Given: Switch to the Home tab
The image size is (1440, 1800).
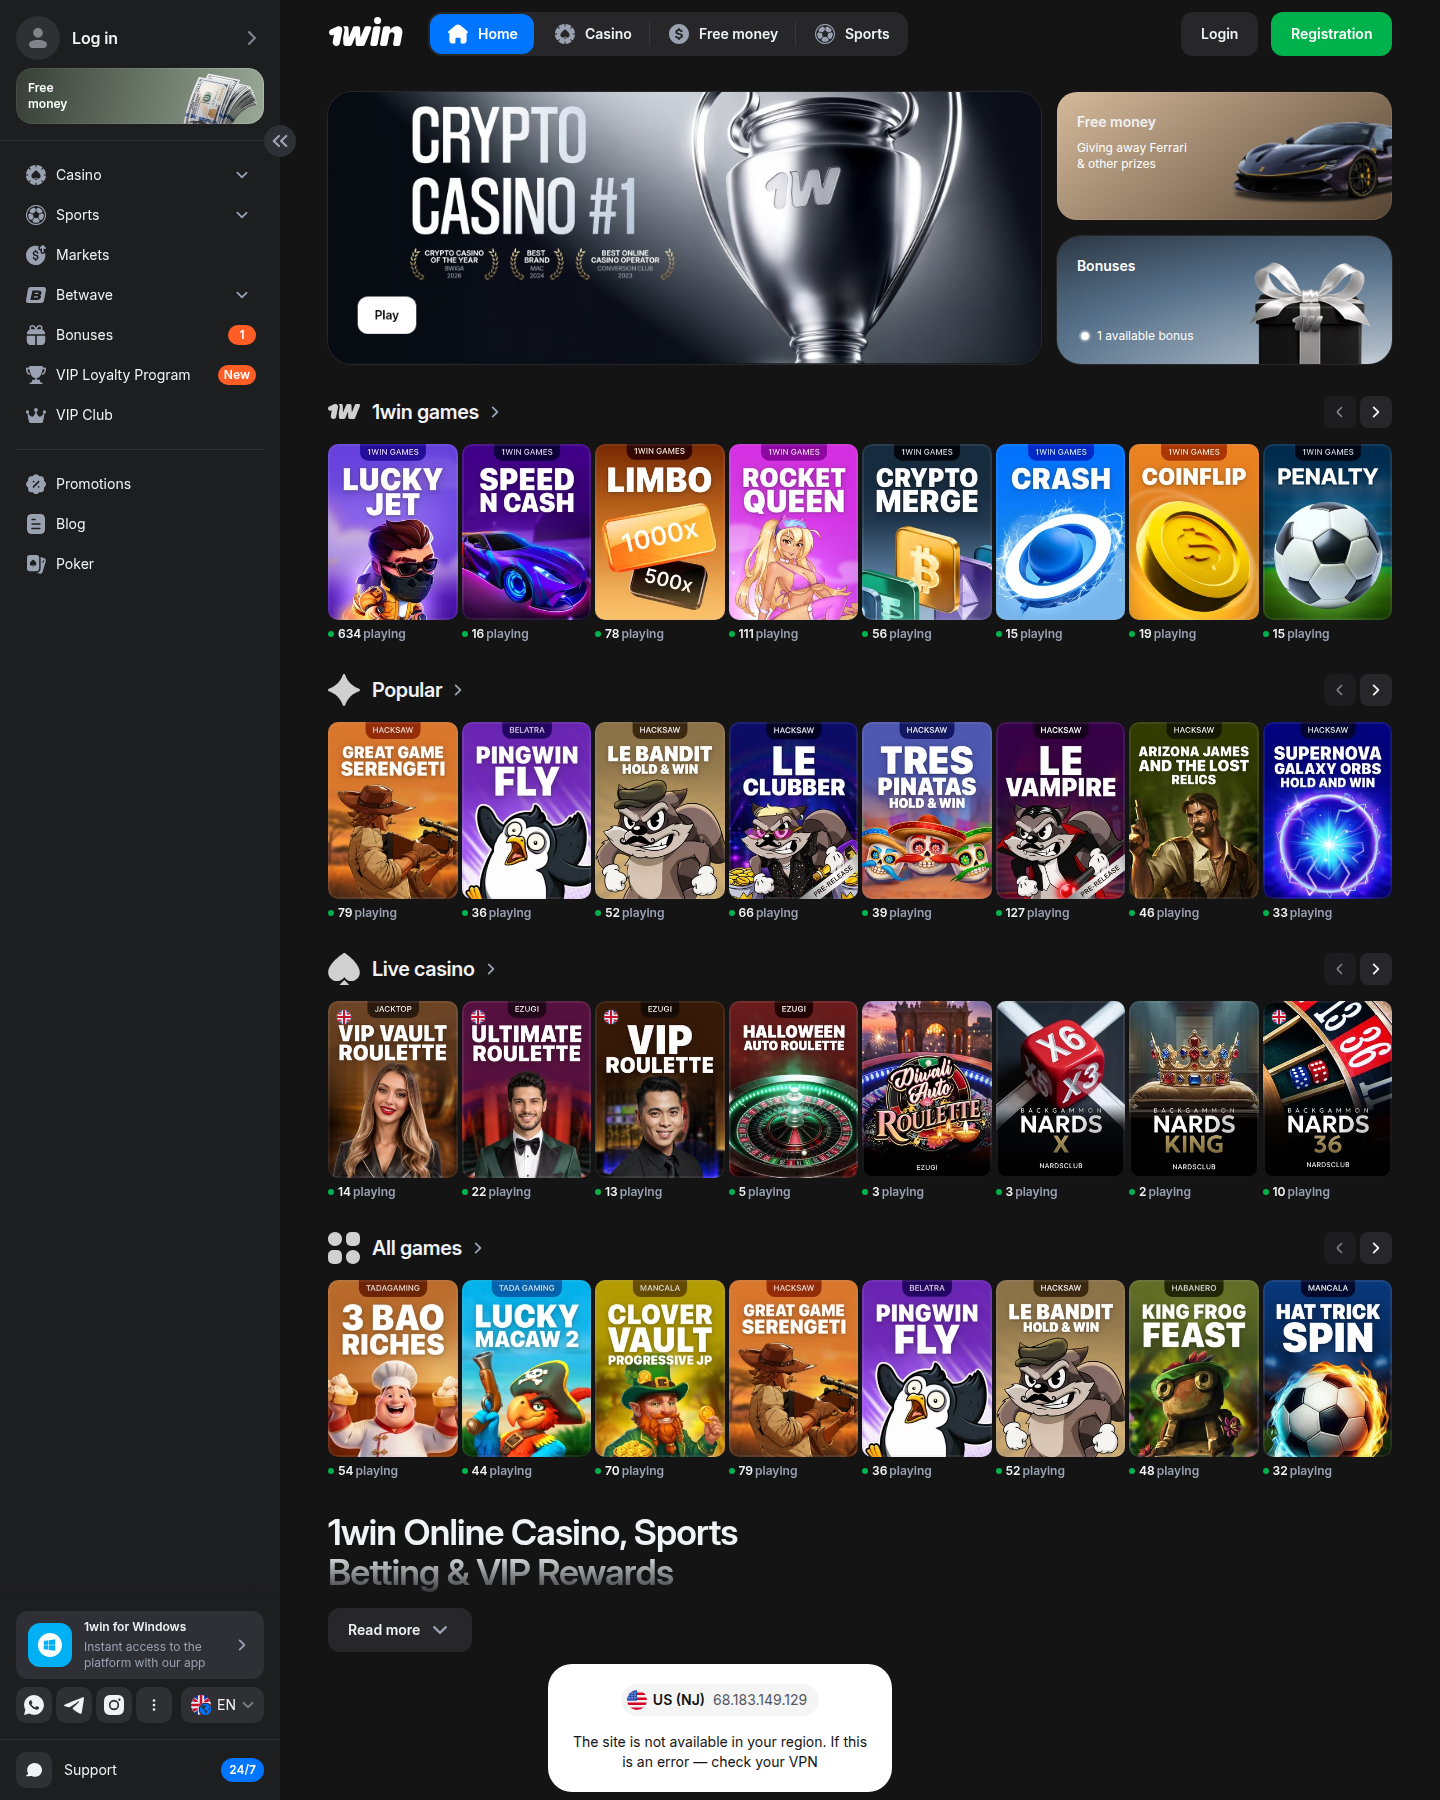Looking at the screenshot, I should 482,34.
